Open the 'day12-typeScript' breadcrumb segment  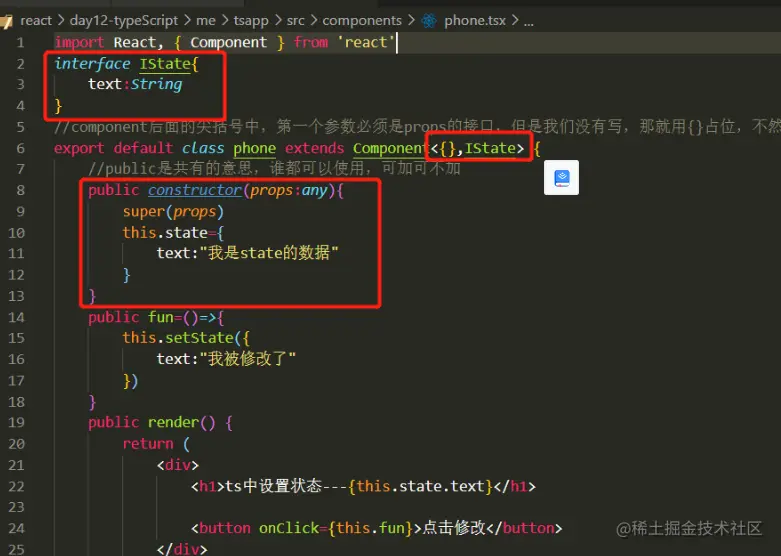point(124,20)
